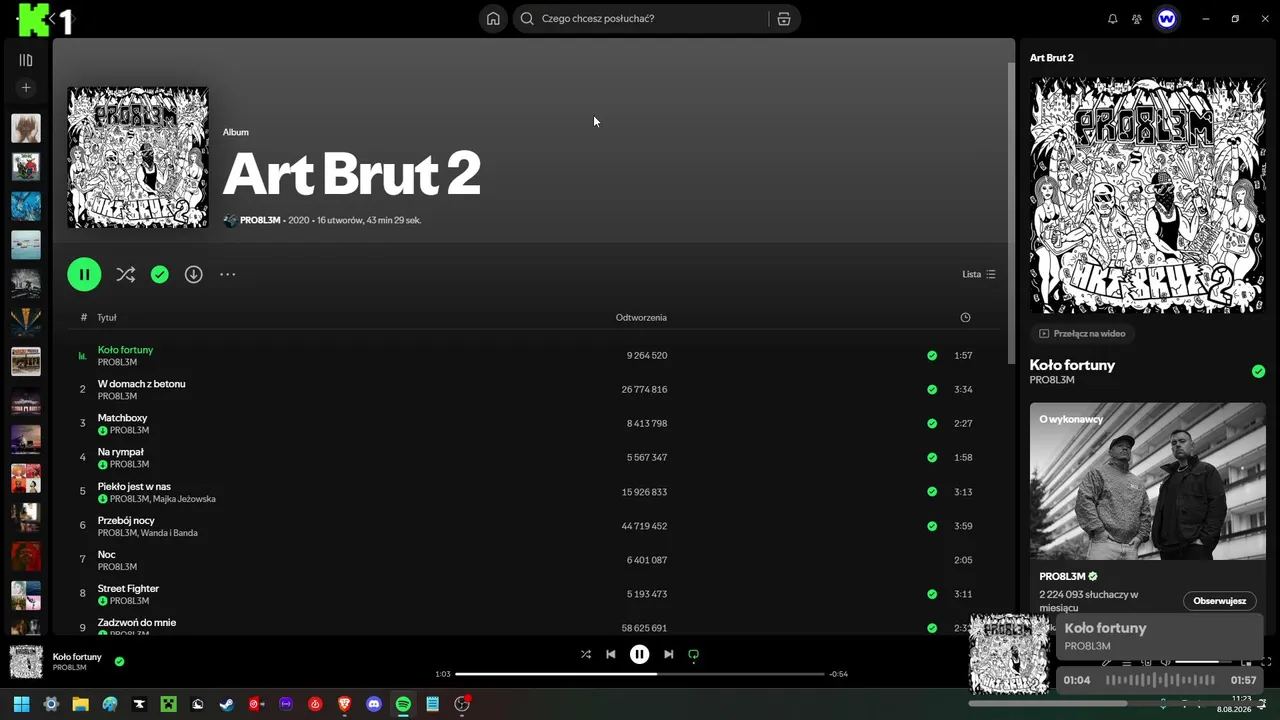Pause the Art Brut 2 album with the big green button

[x=84, y=274]
